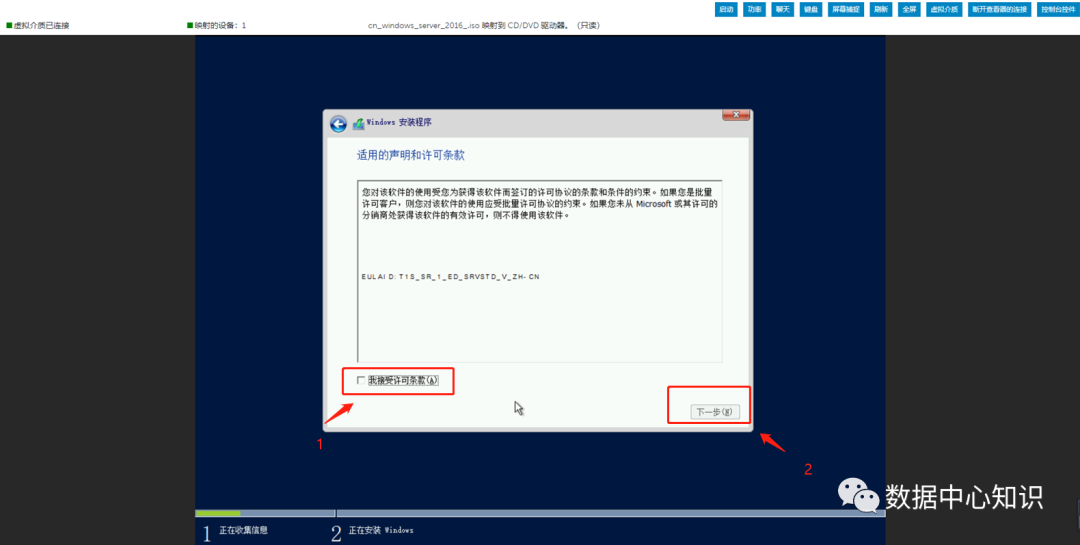Close the Windows 安装程序 dialog
The width and height of the screenshot is (1080, 545).
pyautogui.click(x=736, y=115)
